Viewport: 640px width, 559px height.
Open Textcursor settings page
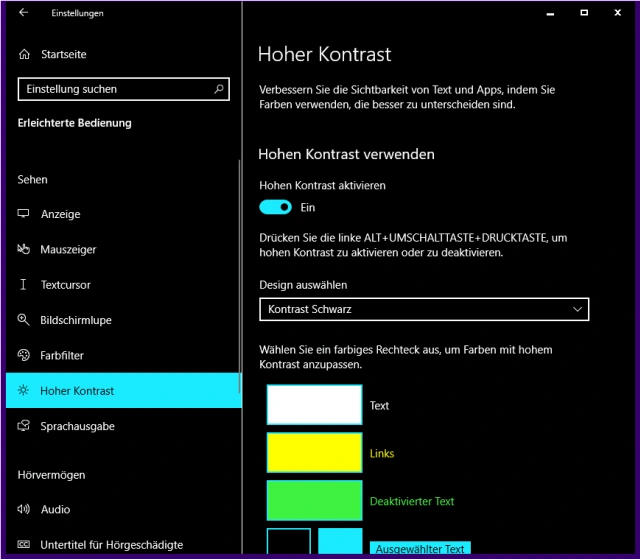124,285
